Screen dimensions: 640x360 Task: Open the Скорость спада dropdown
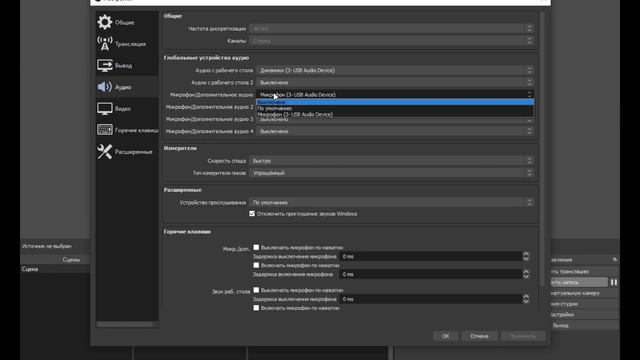(x=392, y=161)
